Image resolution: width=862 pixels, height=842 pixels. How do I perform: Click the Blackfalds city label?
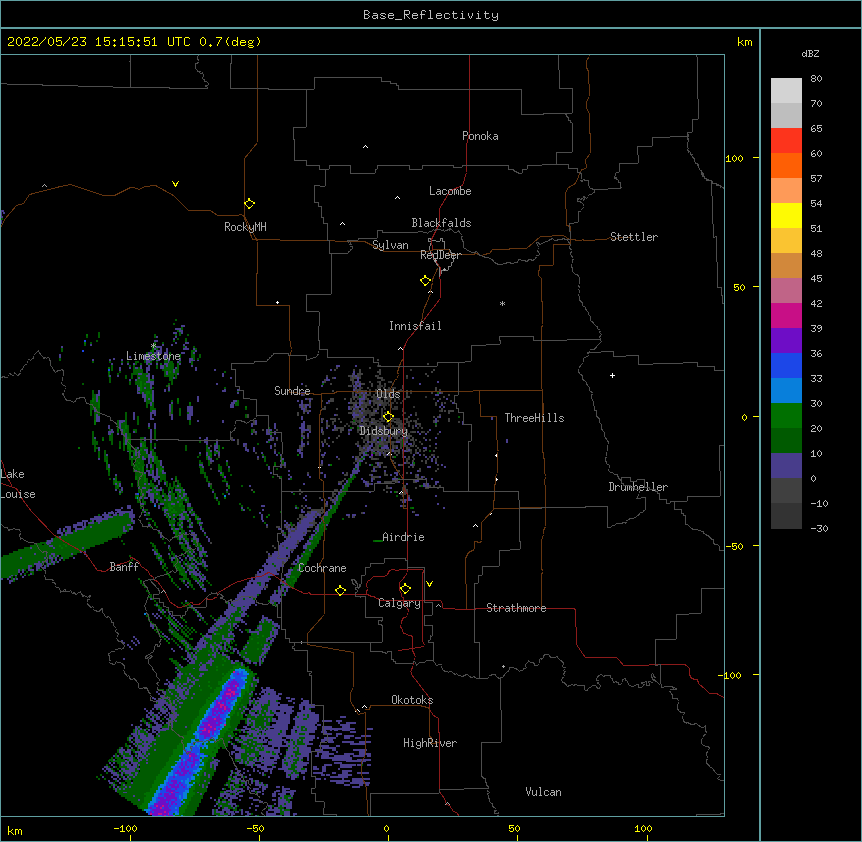[x=441, y=223]
